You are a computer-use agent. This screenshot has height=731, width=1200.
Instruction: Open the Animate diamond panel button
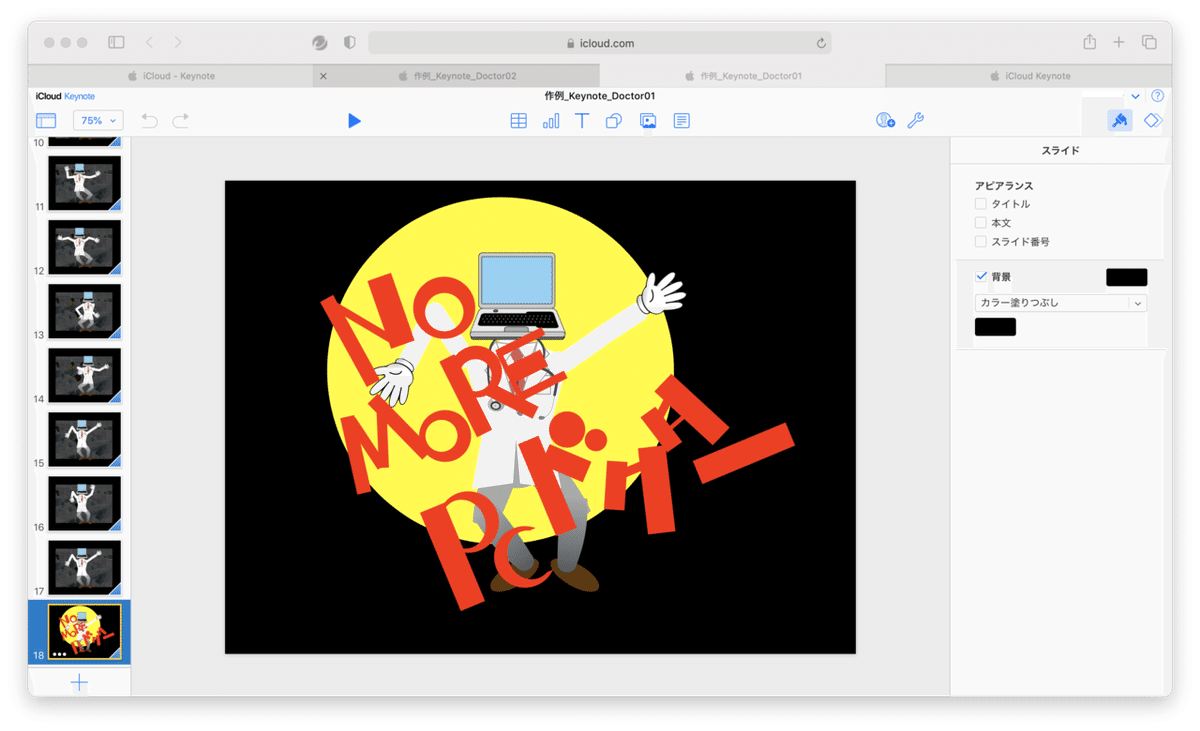click(1152, 120)
